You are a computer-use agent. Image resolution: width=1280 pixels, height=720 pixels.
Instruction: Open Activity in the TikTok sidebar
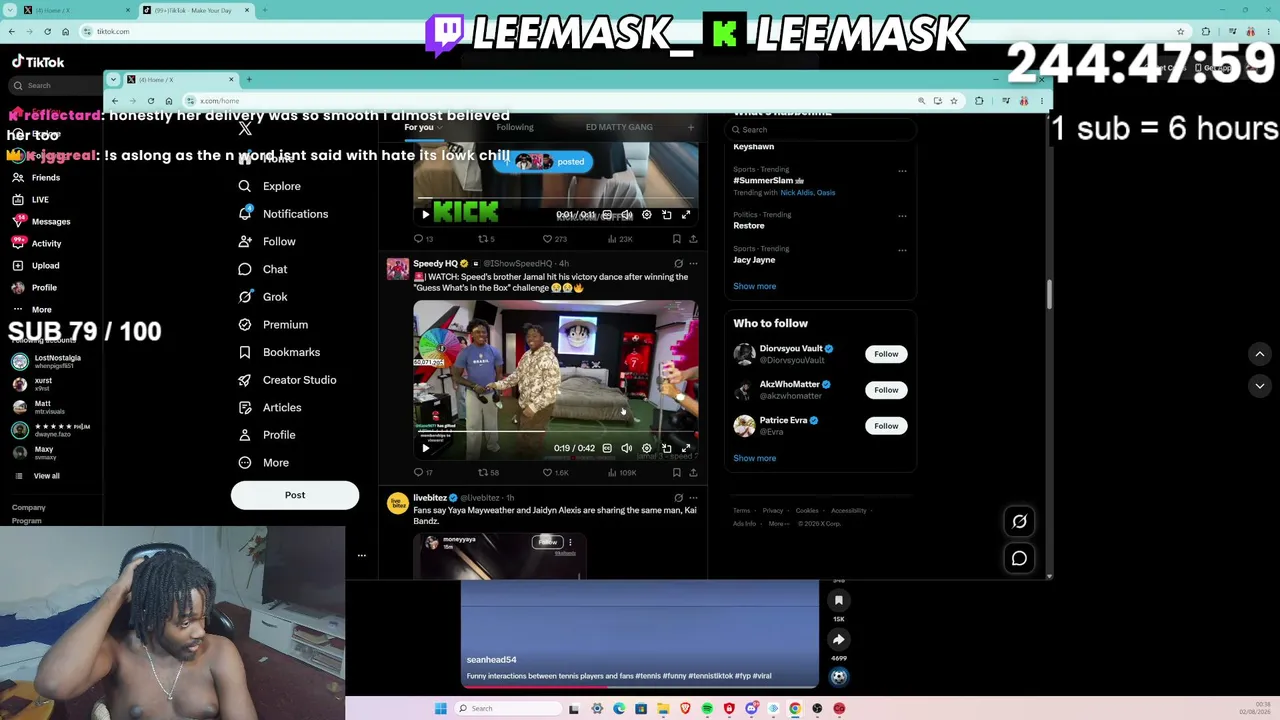37,244
